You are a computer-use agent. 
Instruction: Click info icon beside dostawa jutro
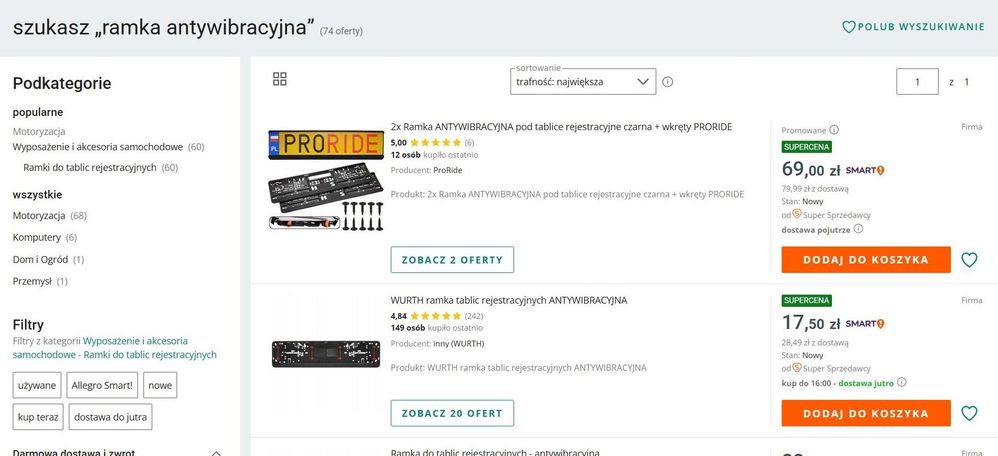click(x=902, y=382)
